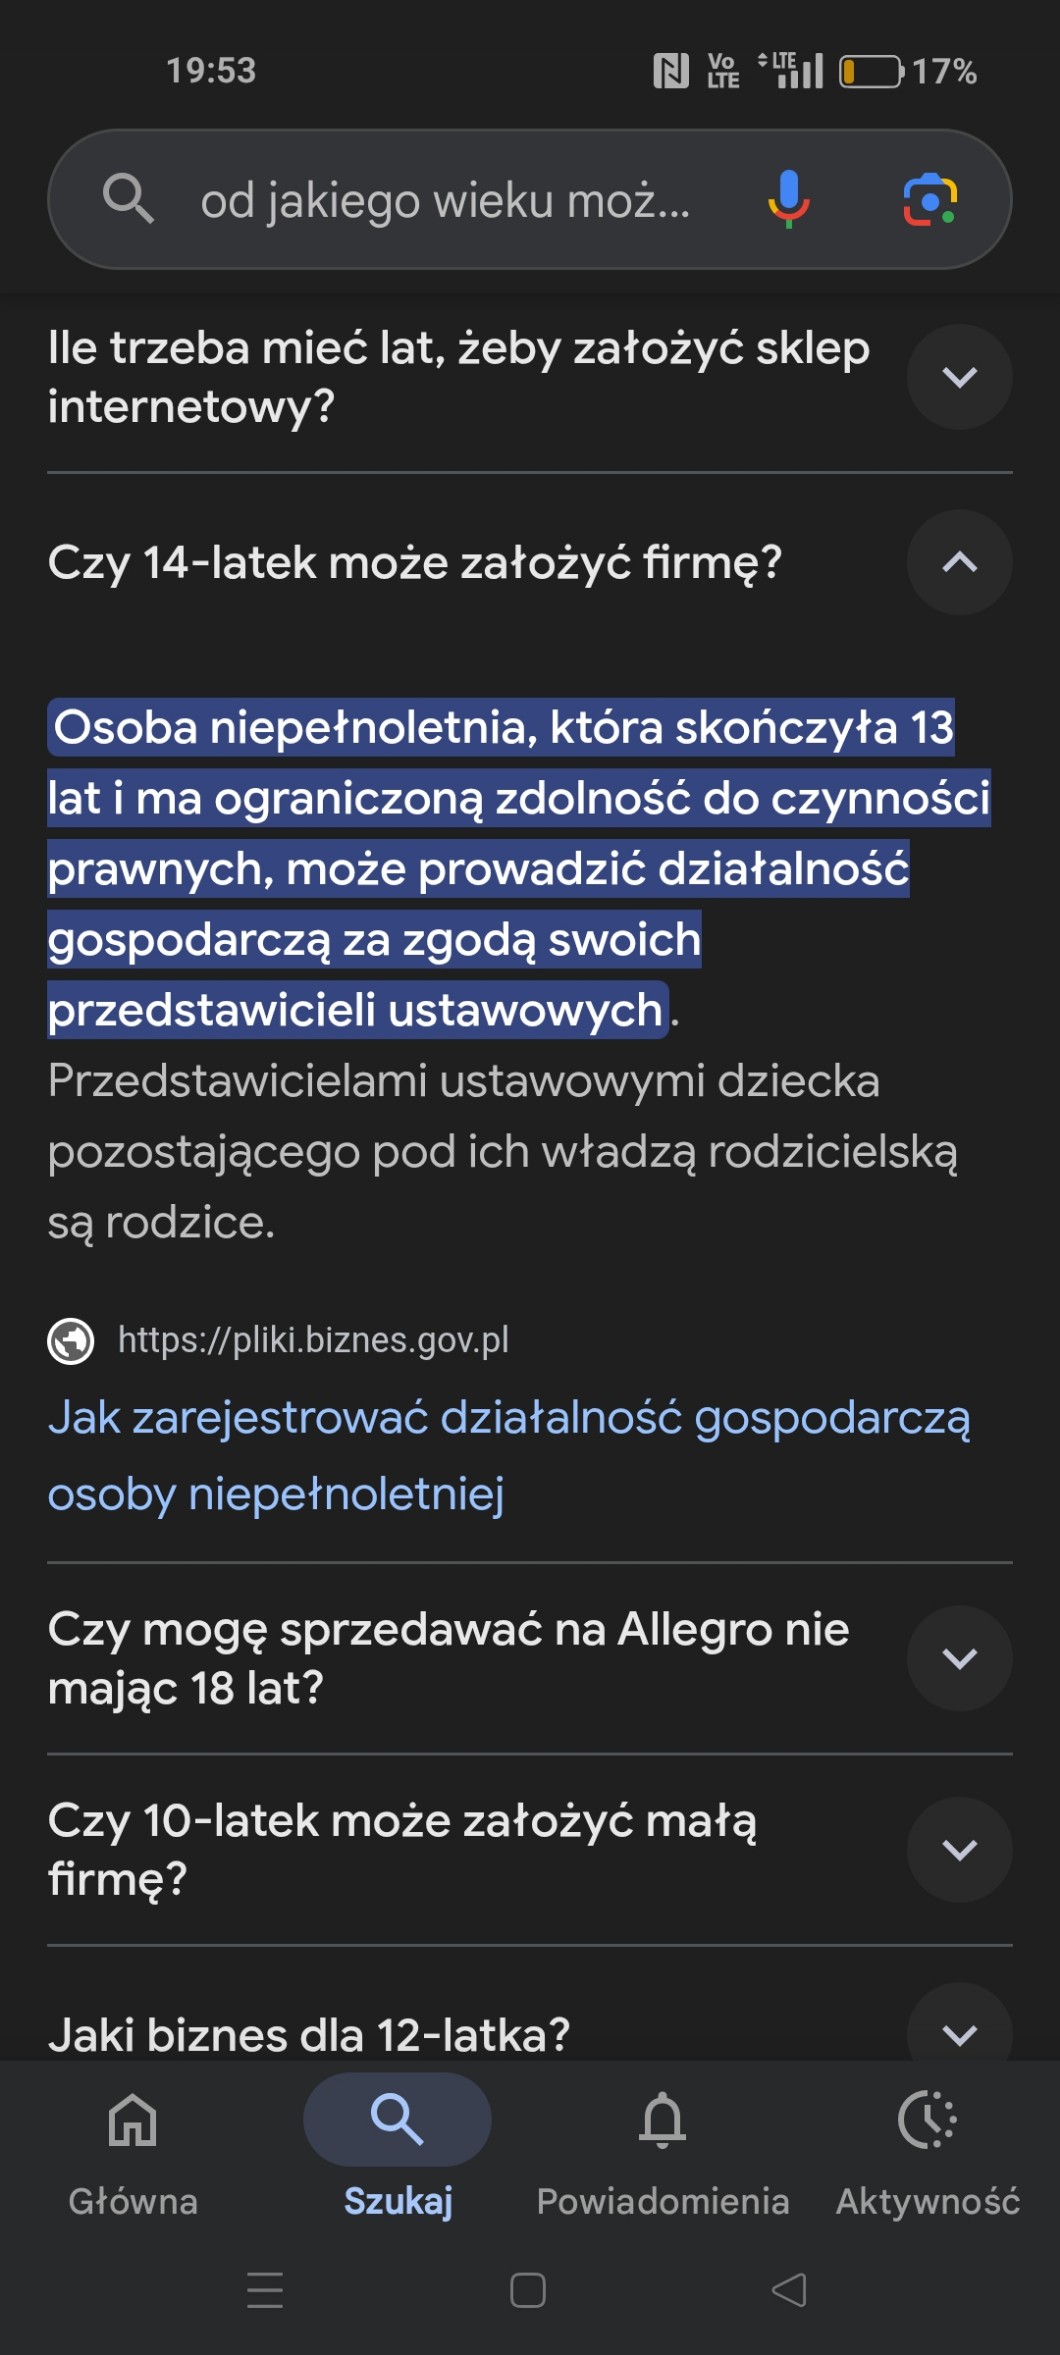Collapse the "Czy 14-latek może założyć firmę?" answer
This screenshot has height=2355, width=1060.
[959, 563]
